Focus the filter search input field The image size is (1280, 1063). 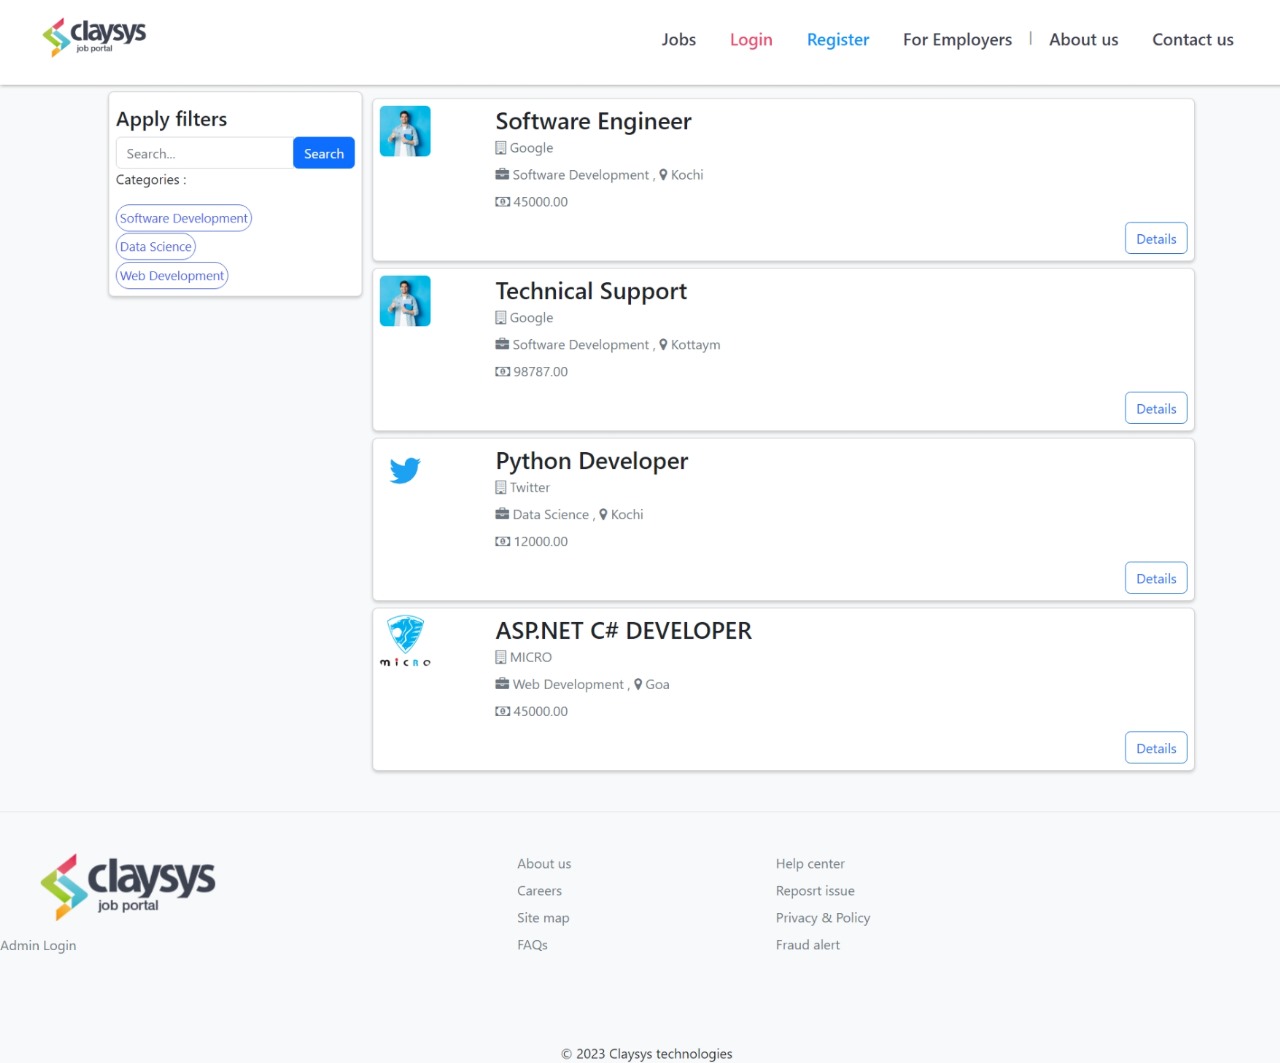pyautogui.click(x=204, y=153)
